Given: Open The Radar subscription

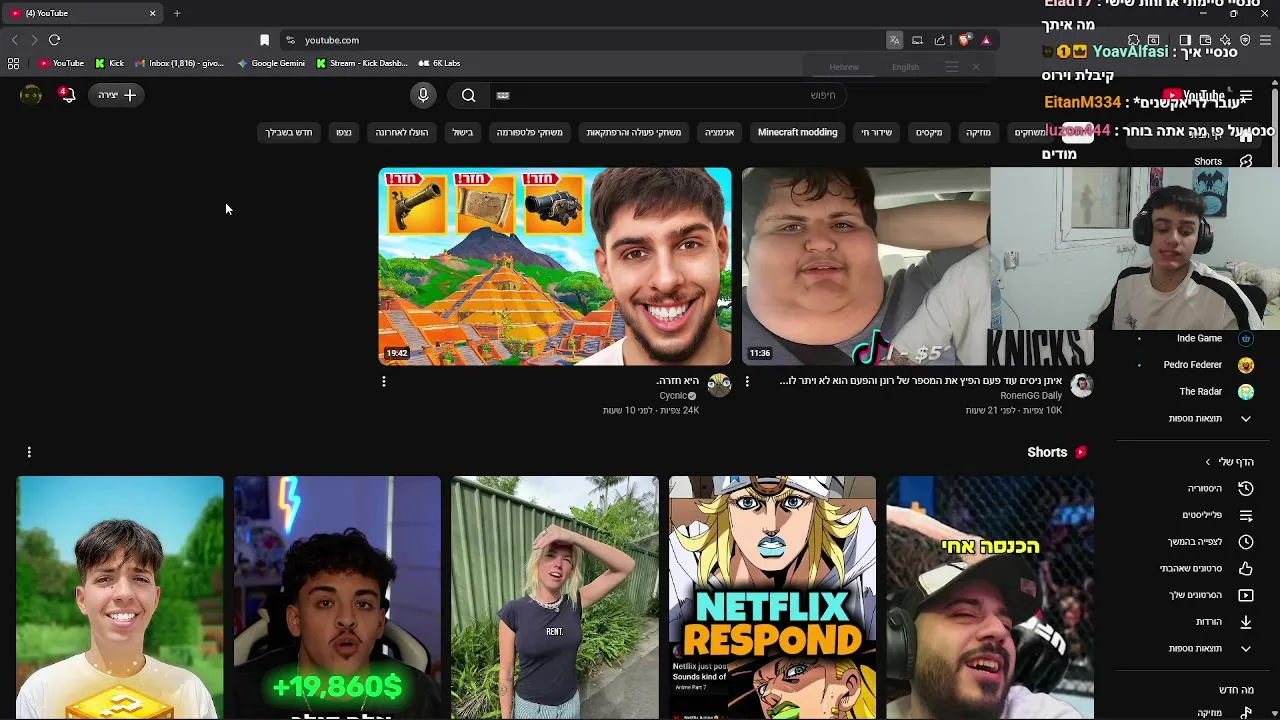Looking at the screenshot, I should click(x=1200, y=392).
